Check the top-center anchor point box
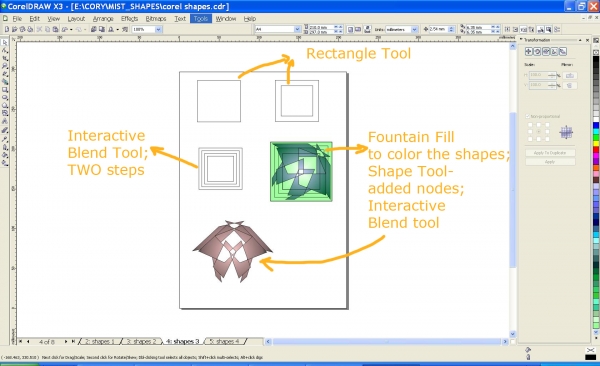The height and width of the screenshot is (366, 600). 539,124
